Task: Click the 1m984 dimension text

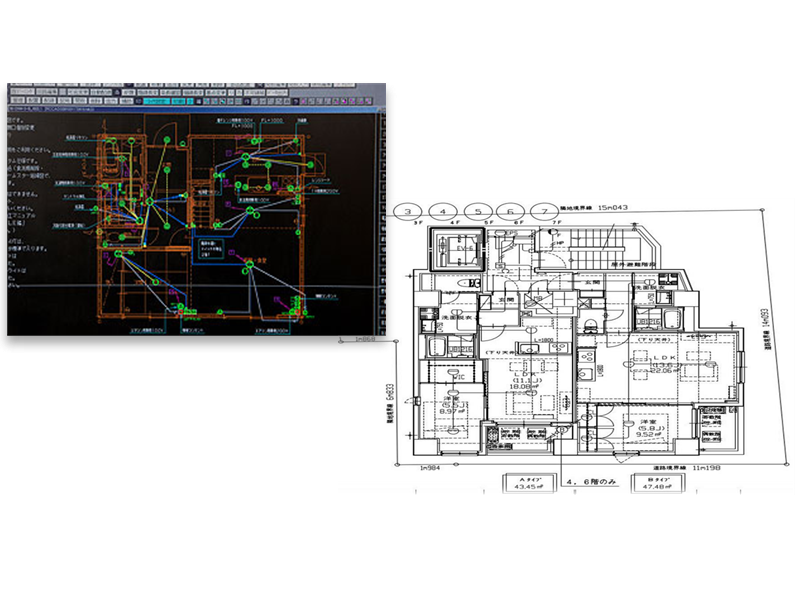Action: click(x=430, y=468)
